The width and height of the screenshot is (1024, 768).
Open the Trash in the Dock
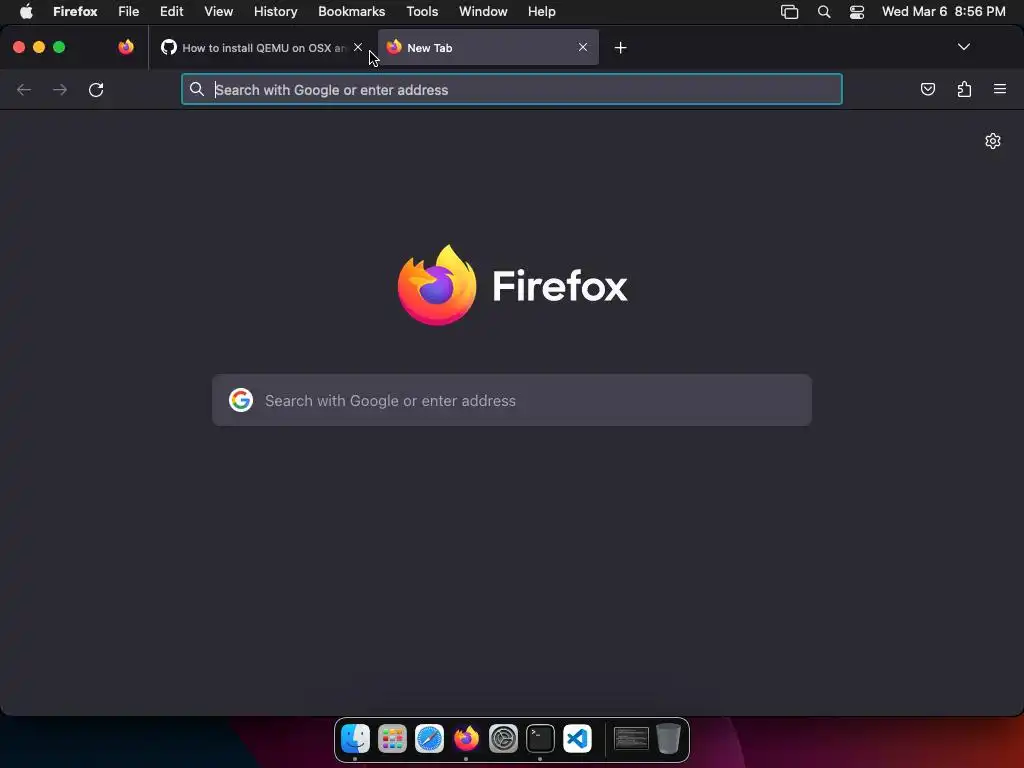[668, 739]
